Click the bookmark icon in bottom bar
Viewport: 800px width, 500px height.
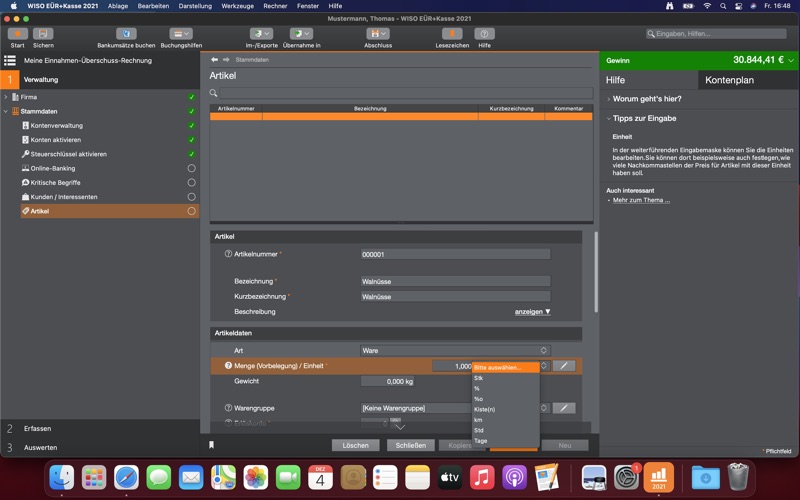pos(211,445)
